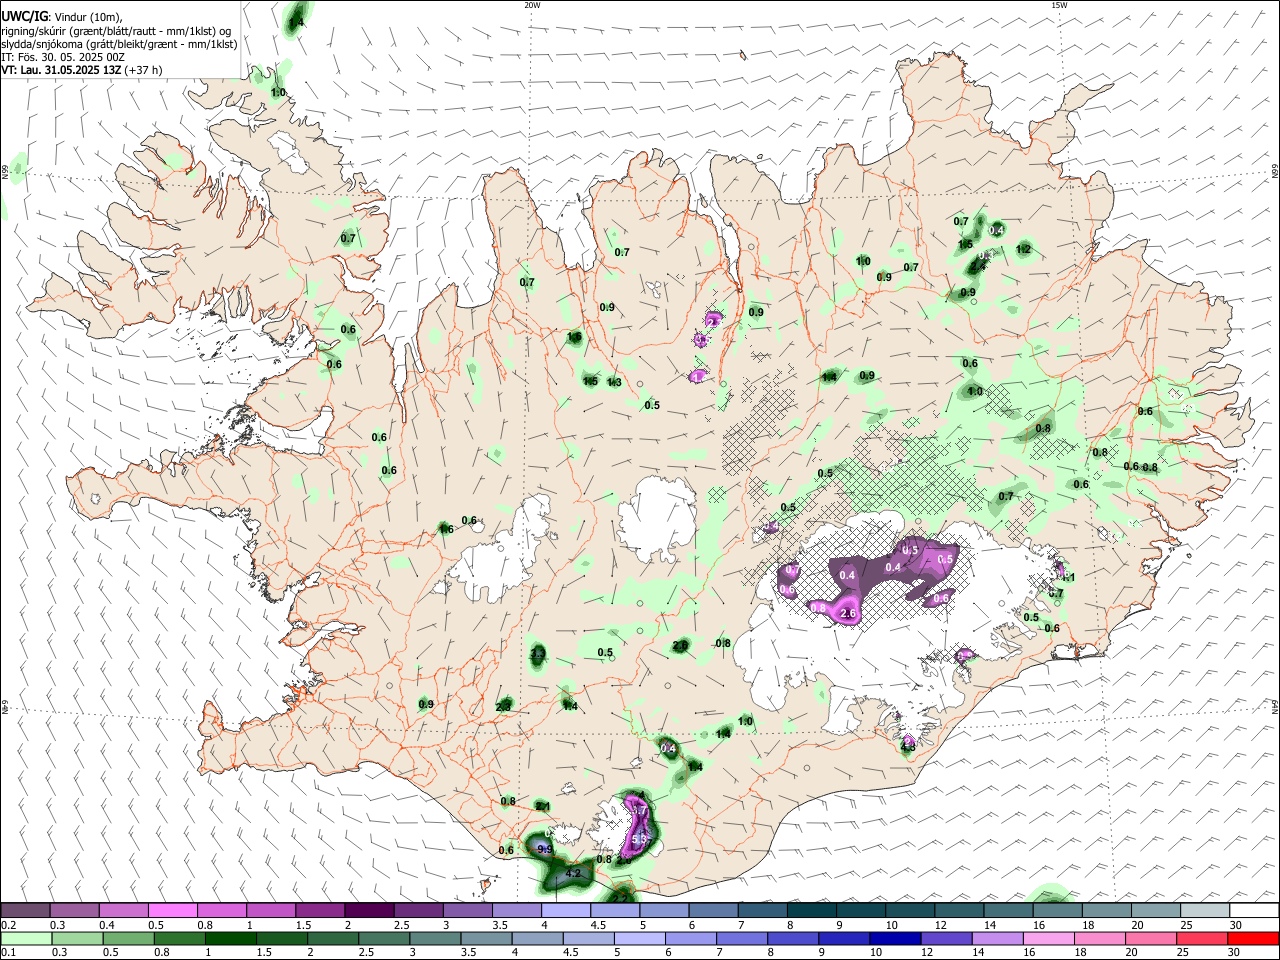Select the darkest purple 2 snow legend swatch
This screenshot has height=960, width=1280.
coord(369,911)
